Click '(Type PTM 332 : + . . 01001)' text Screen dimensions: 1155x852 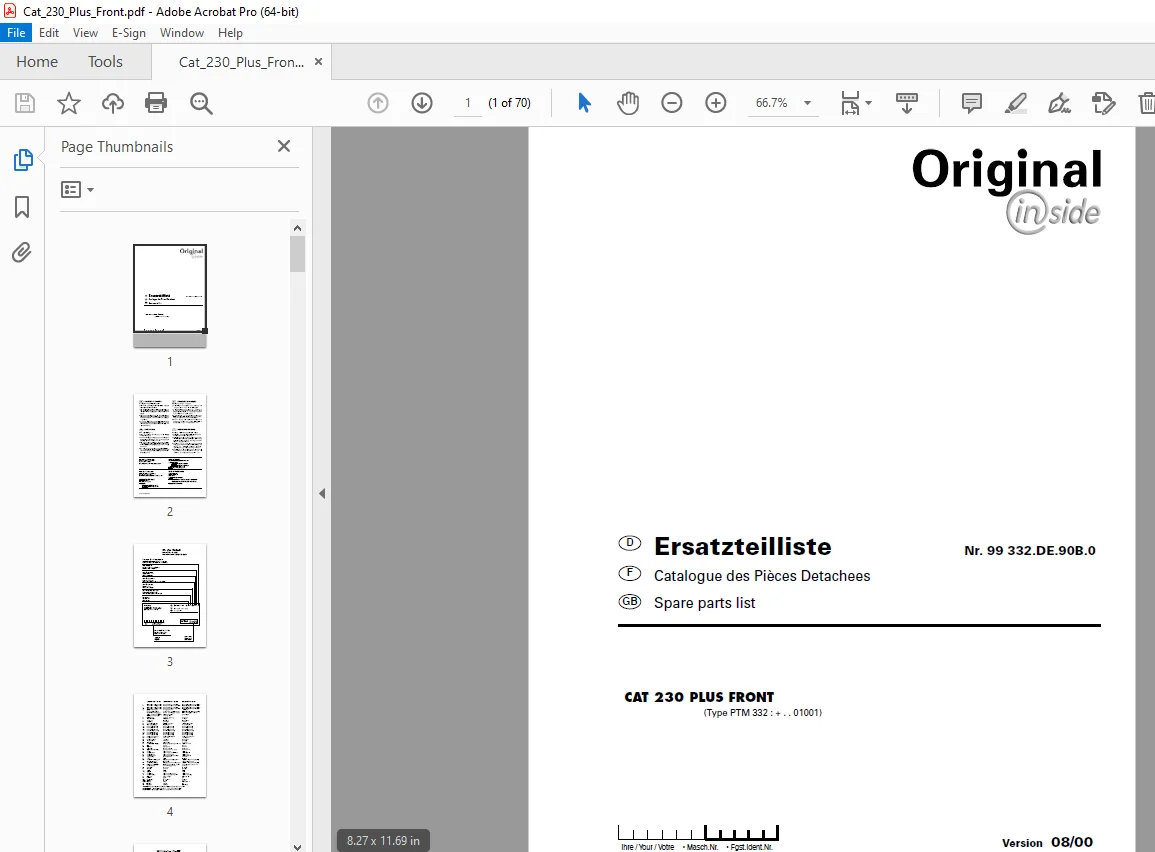(762, 713)
